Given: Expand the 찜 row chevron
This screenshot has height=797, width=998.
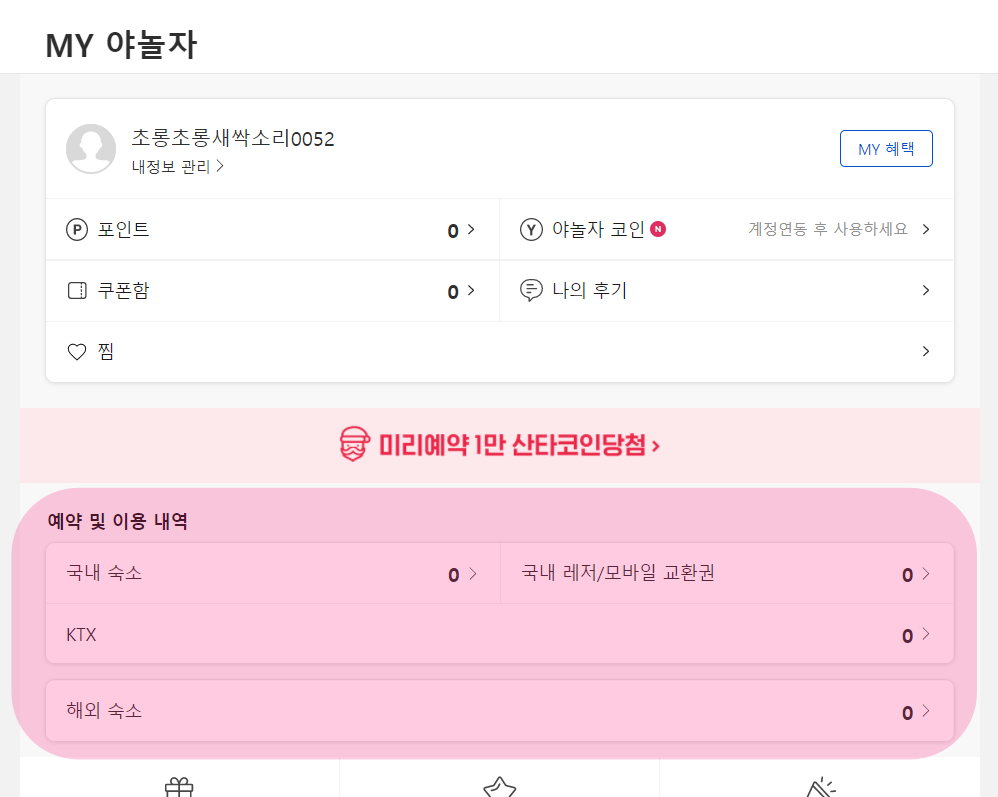Looking at the screenshot, I should [x=926, y=351].
